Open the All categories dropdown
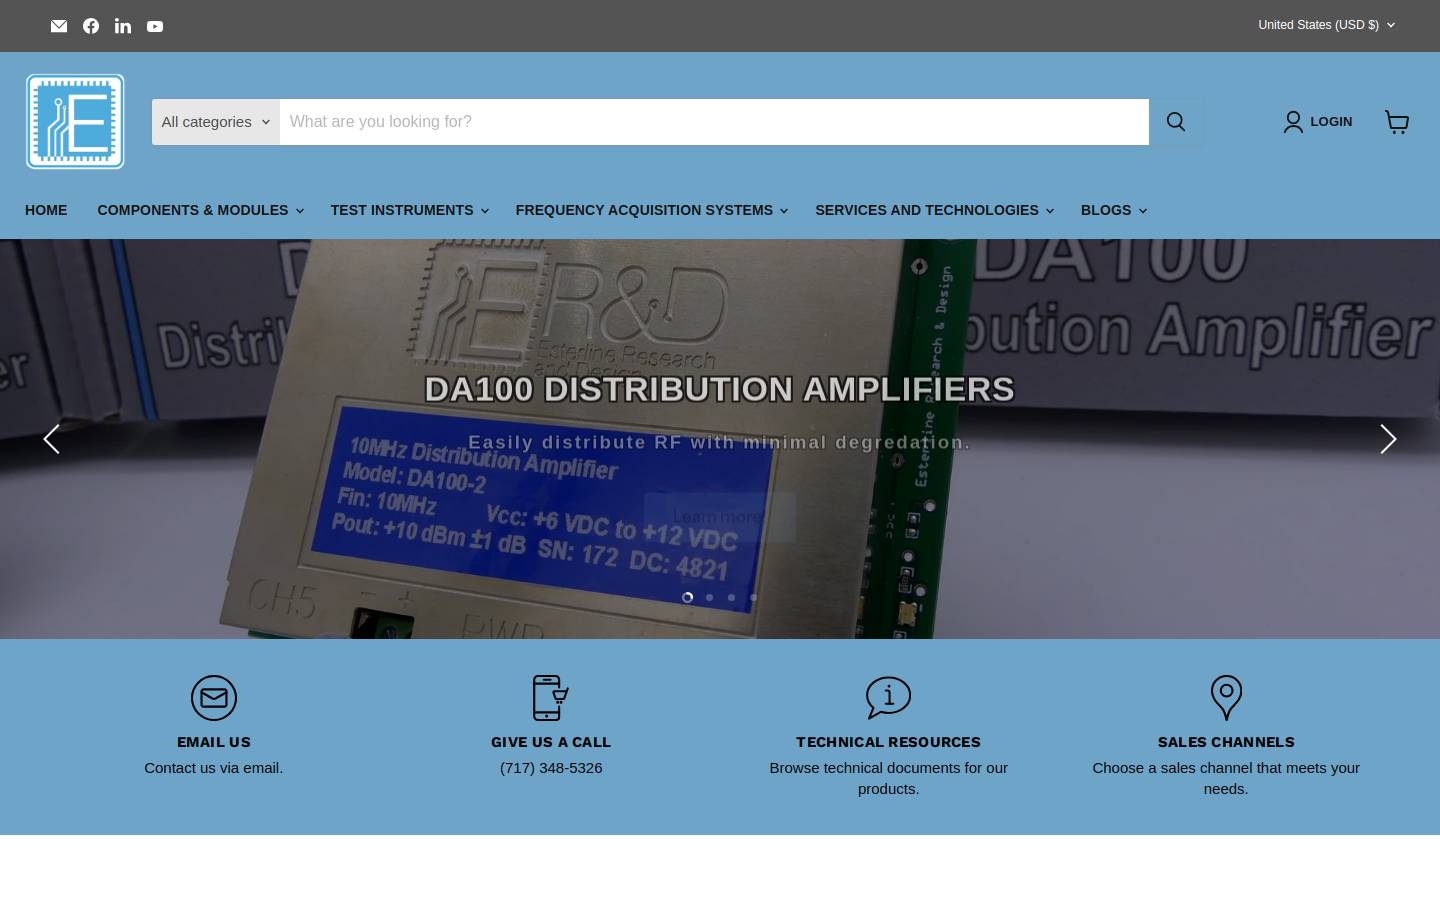Image resolution: width=1440 pixels, height=900 pixels. 216,122
